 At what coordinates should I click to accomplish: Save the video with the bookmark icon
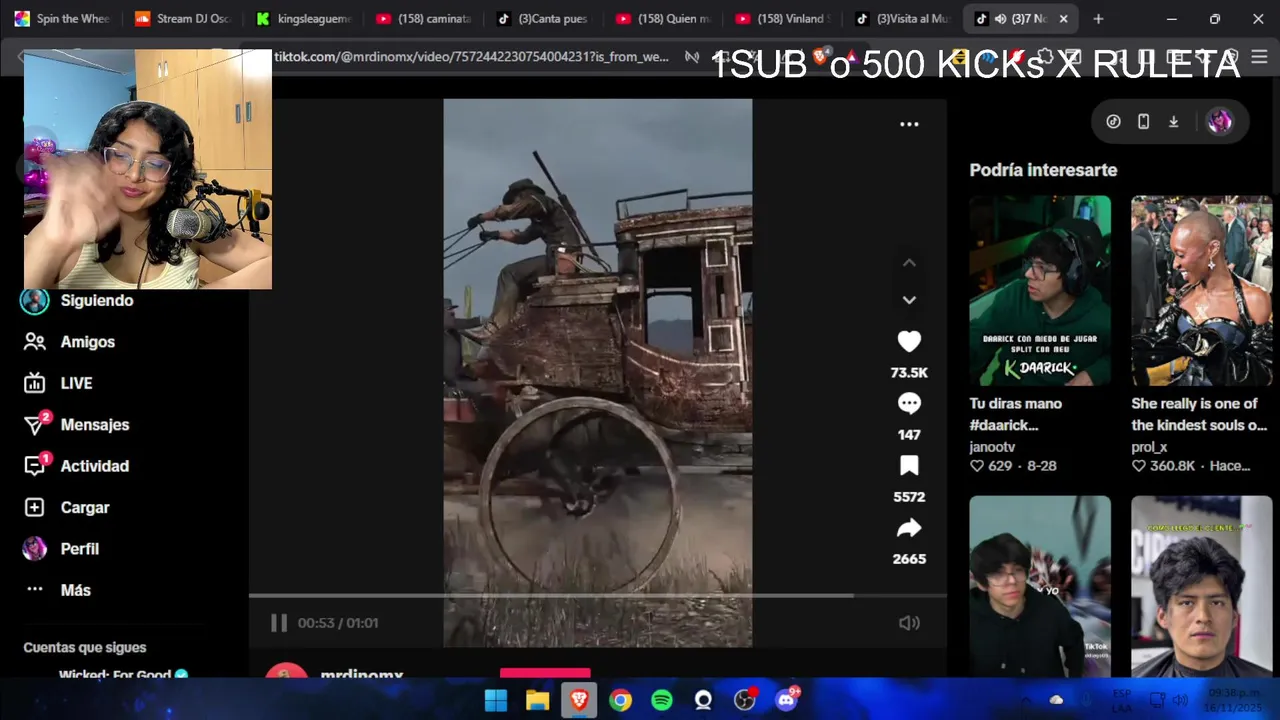click(x=909, y=466)
